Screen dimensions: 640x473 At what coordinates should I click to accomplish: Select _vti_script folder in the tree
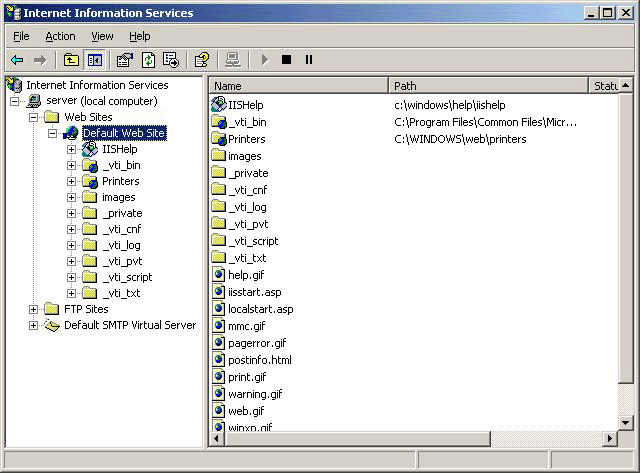click(127, 277)
